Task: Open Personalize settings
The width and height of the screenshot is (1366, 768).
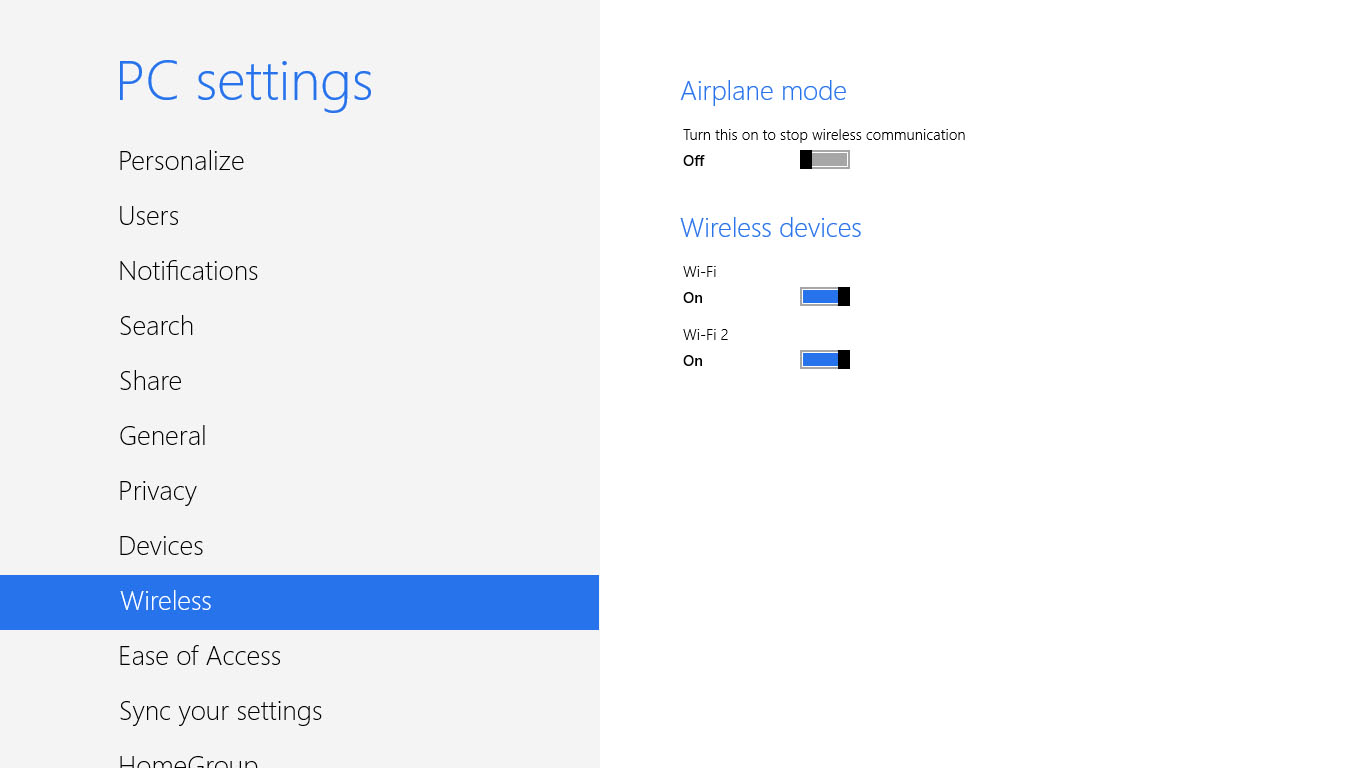Action: [x=181, y=161]
